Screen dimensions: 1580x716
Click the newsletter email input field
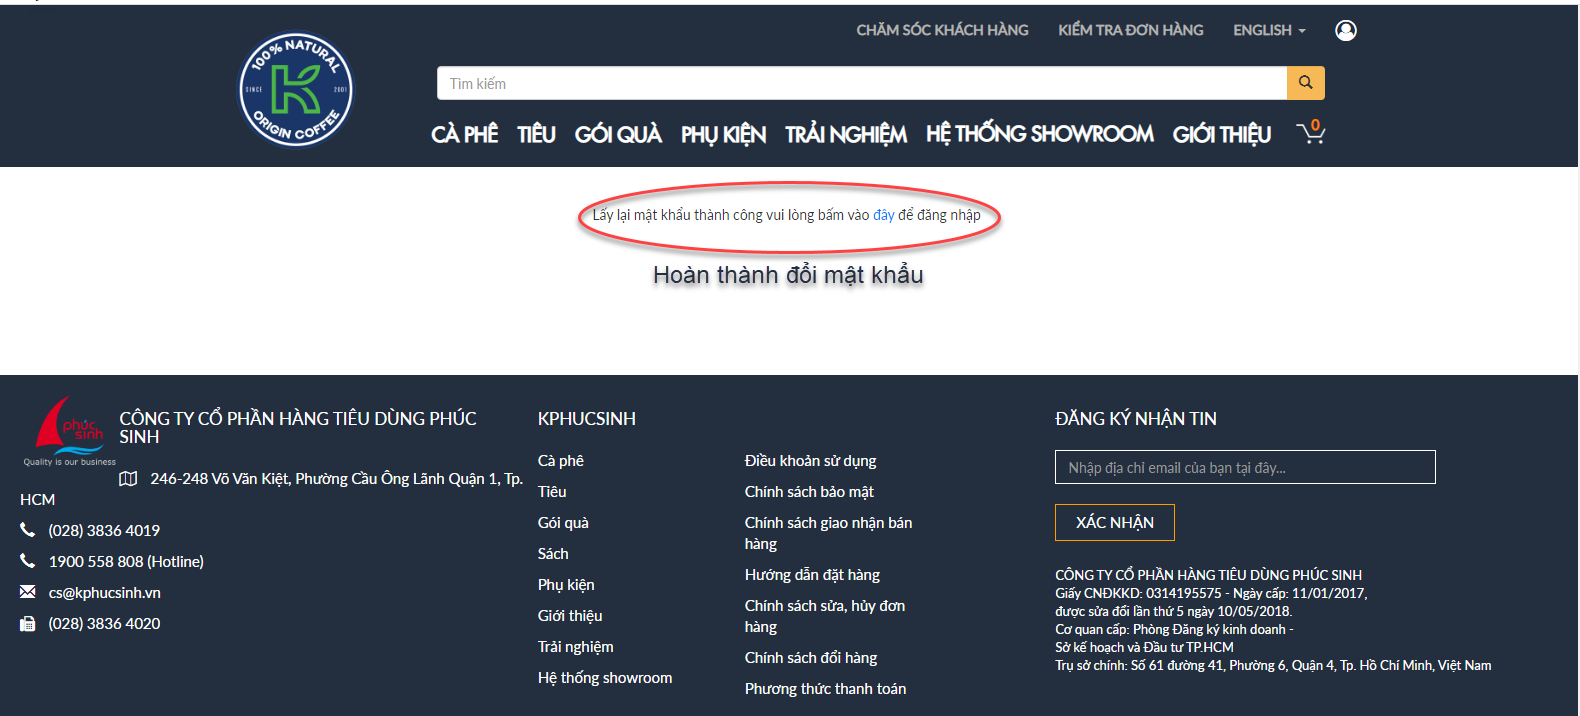coord(1245,467)
